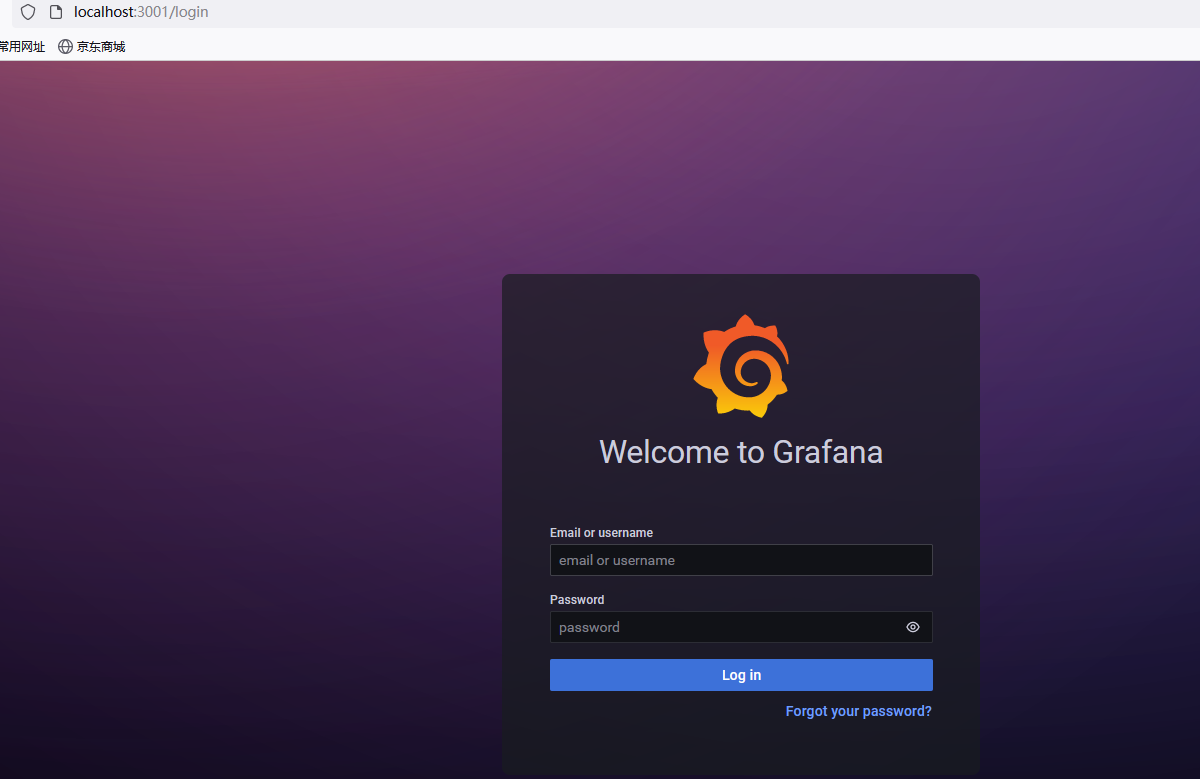Open the Forgot your password link
The width and height of the screenshot is (1200, 779).
point(858,711)
